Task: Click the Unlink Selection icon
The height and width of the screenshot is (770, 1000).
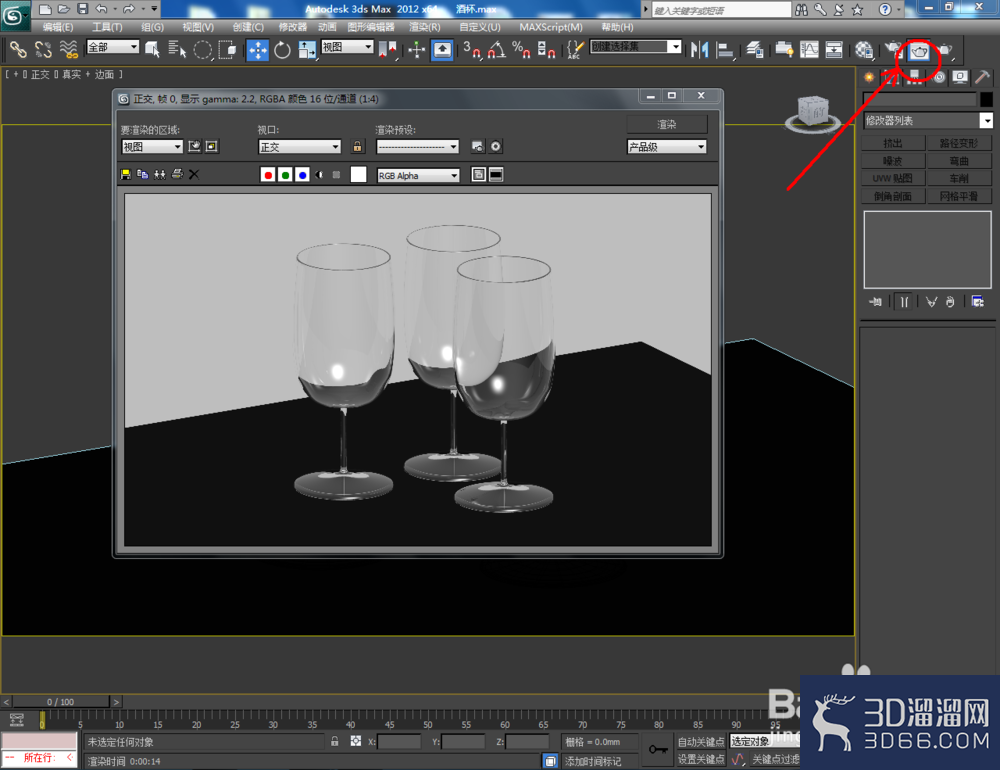Action: pos(43,49)
